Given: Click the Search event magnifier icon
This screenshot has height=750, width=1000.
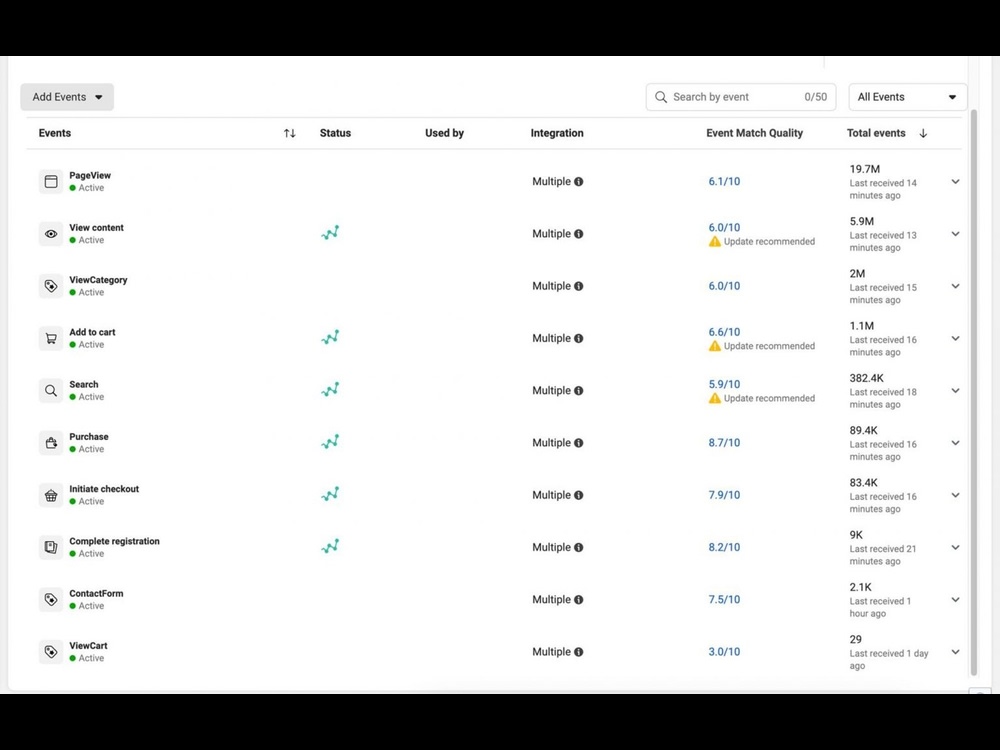Looking at the screenshot, I should [51, 391].
